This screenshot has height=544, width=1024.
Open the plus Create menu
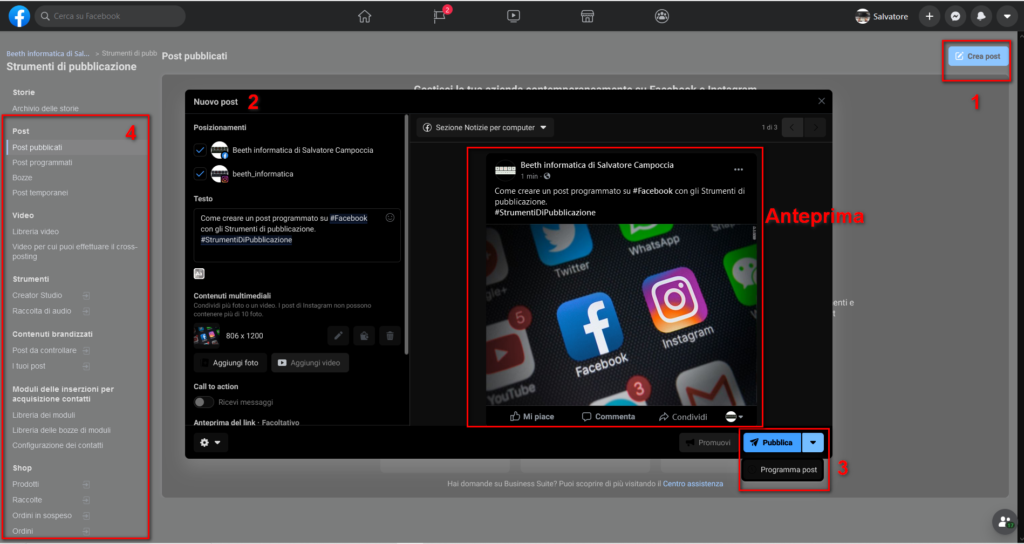pyautogui.click(x=929, y=17)
